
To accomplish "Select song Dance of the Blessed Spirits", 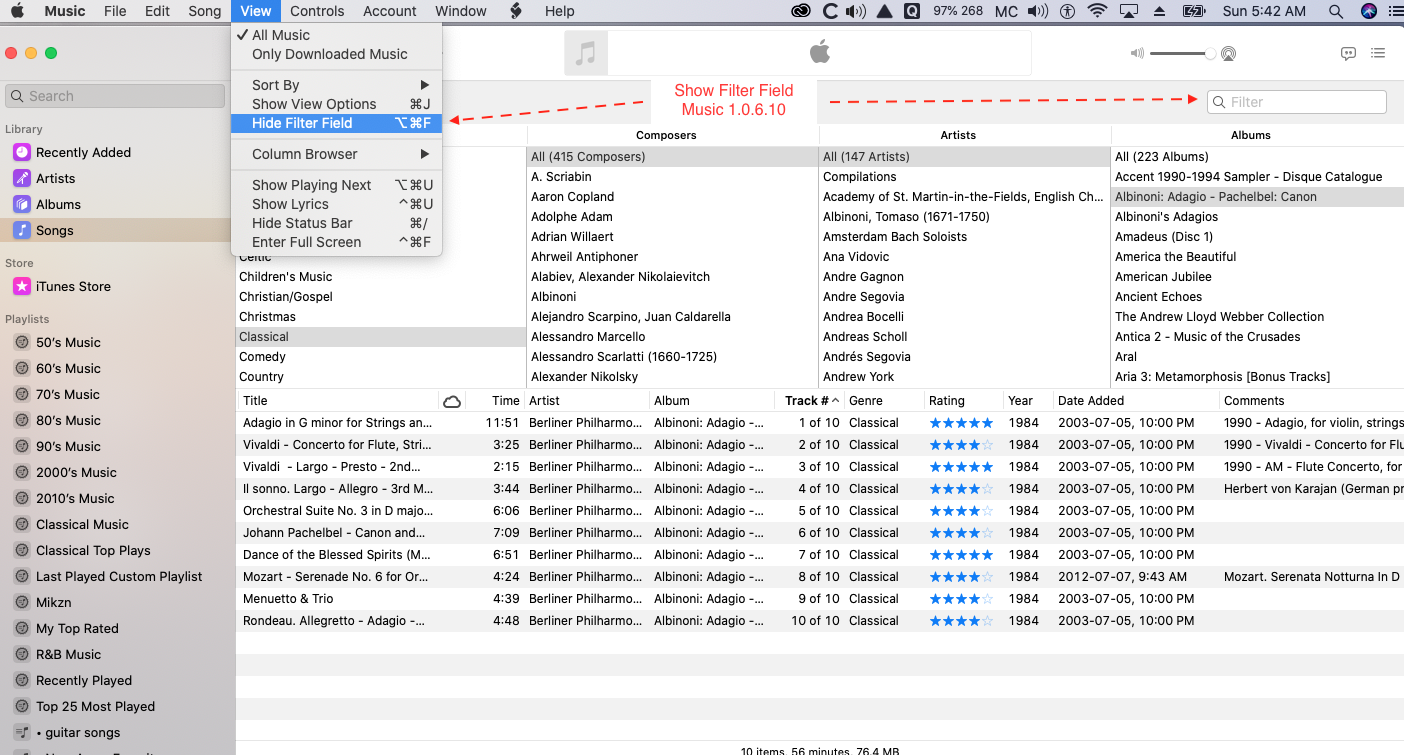I will [819, 555].
